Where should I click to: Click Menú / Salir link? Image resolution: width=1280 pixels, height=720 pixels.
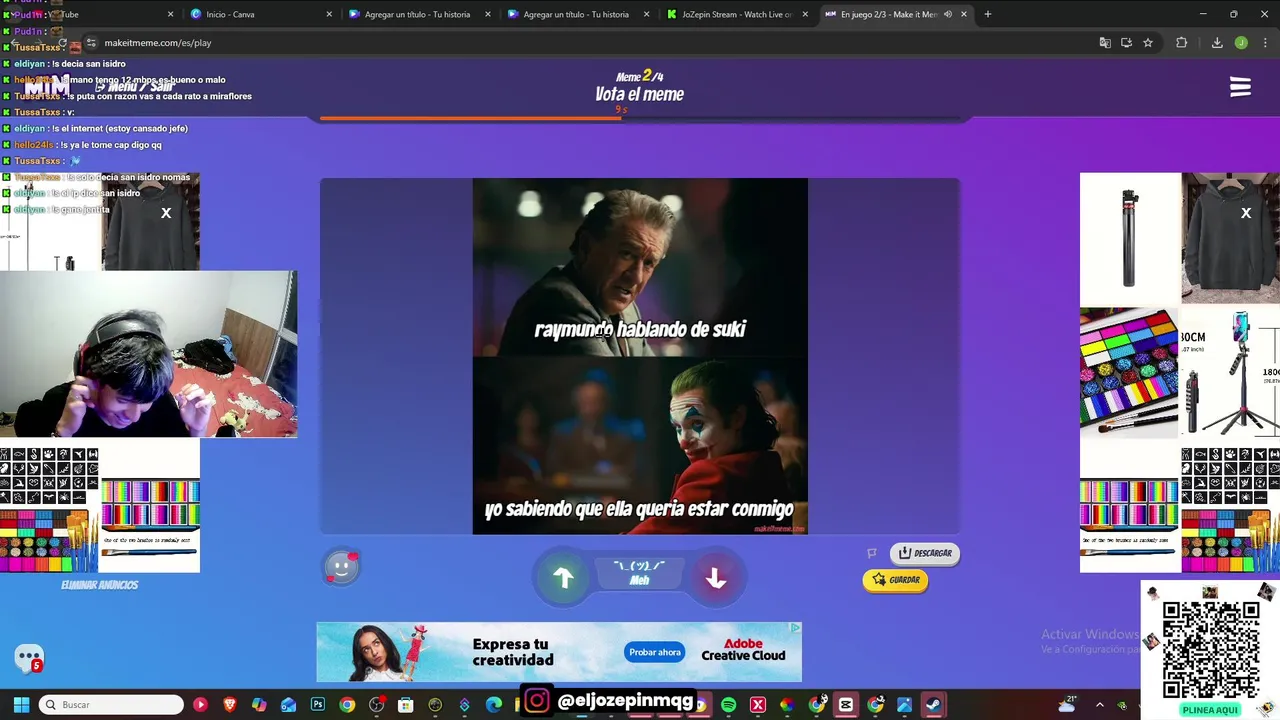(134, 87)
